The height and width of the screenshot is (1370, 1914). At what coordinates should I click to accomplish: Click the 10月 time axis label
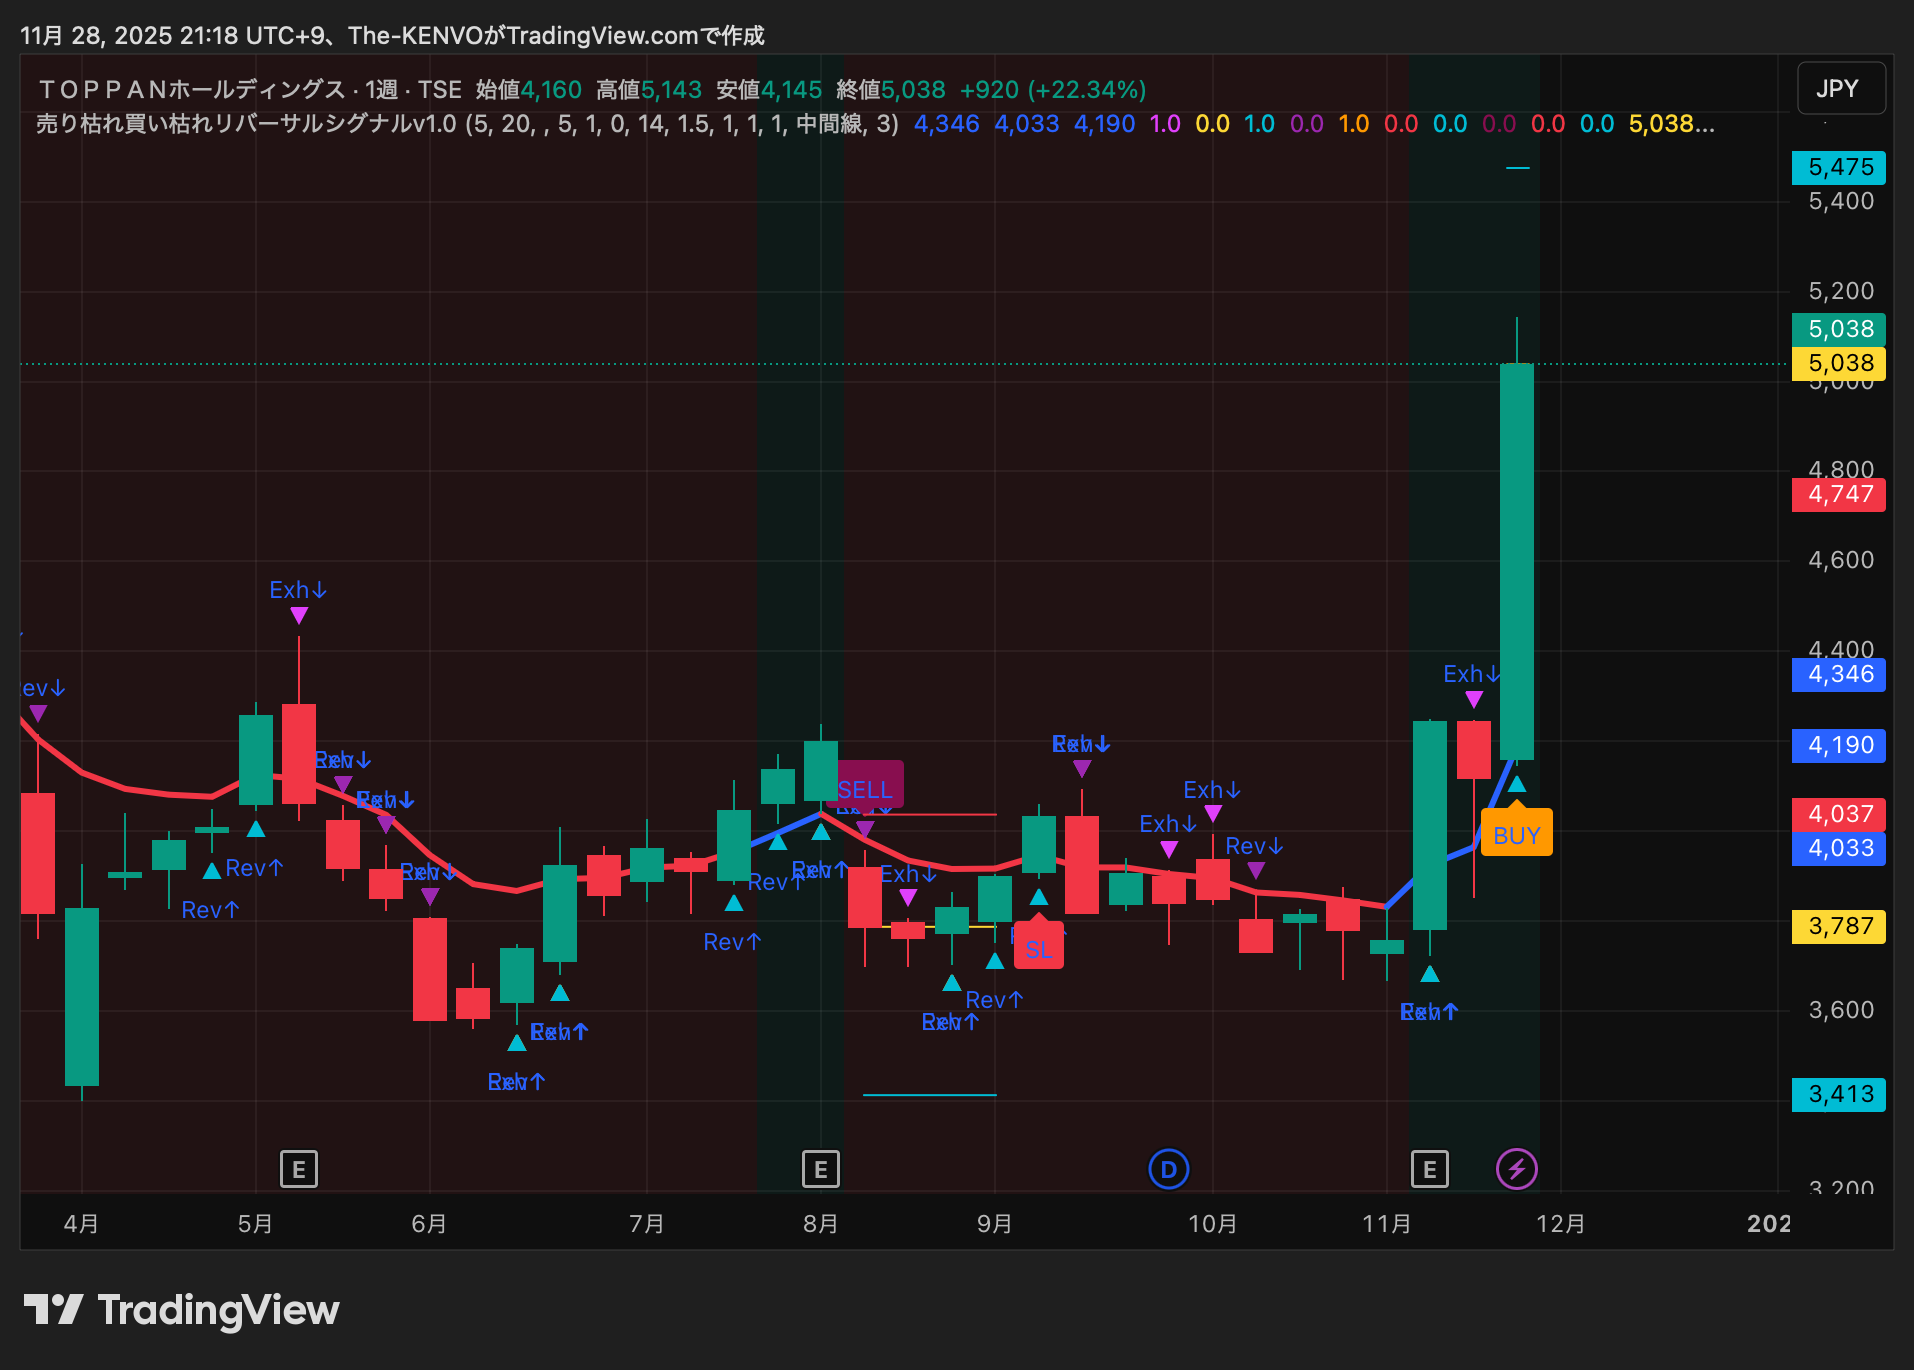1212,1224
